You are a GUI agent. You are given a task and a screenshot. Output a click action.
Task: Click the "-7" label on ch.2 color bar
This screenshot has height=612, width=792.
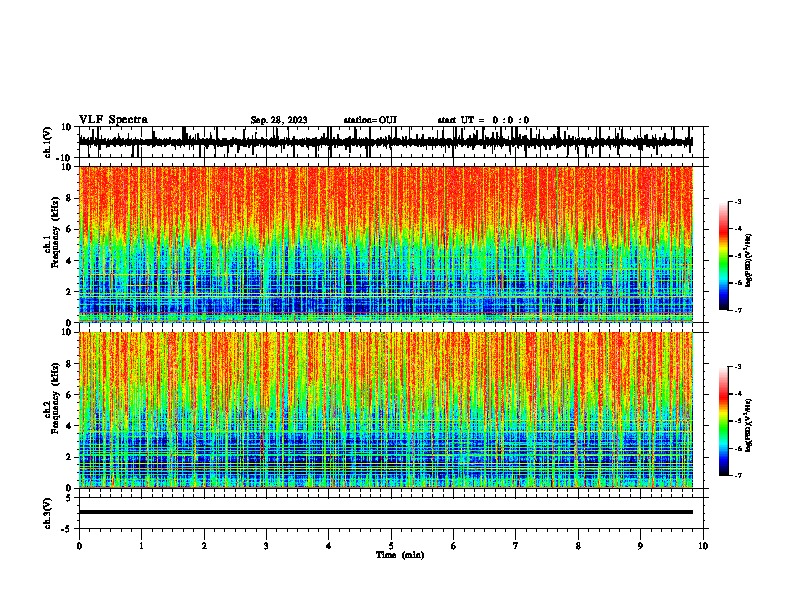(737, 476)
